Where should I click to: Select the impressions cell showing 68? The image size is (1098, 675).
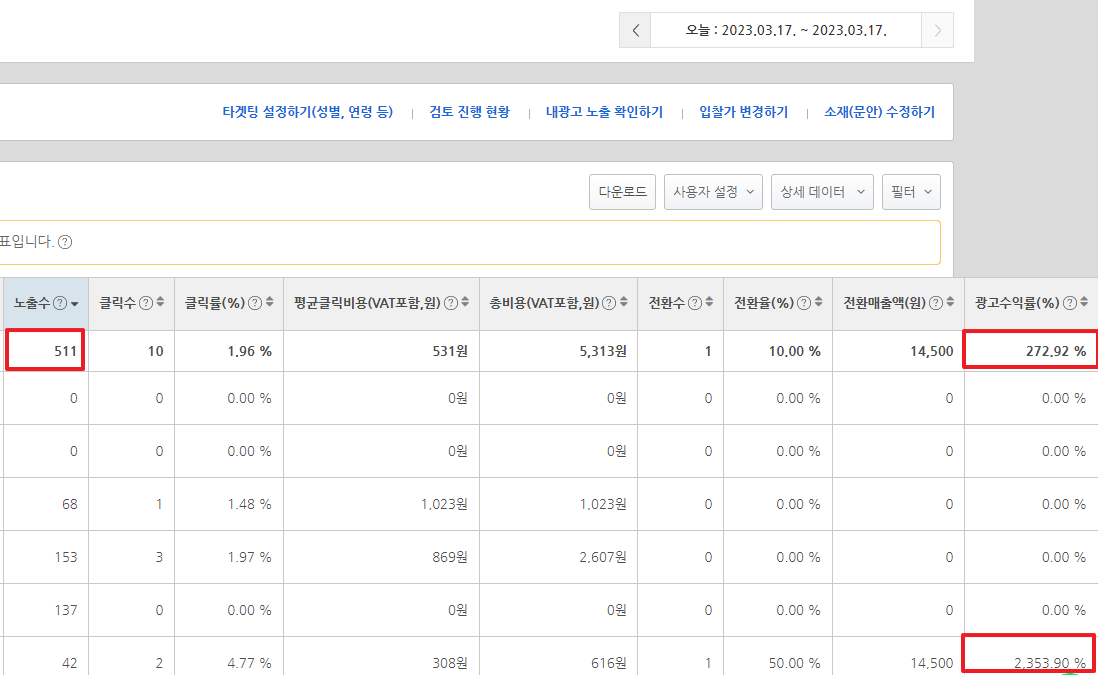point(69,504)
